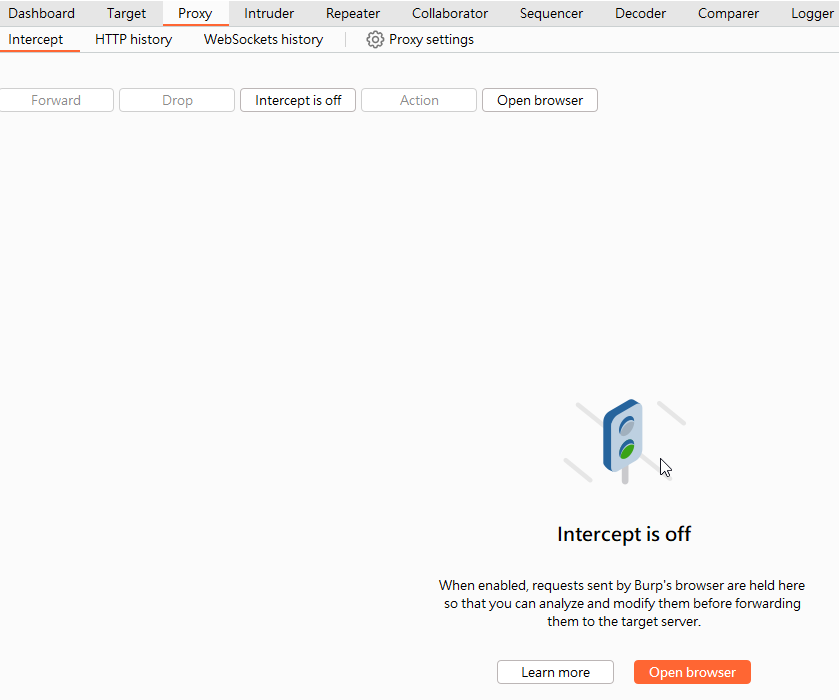Viewport: 839px width, 700px height.
Task: Click the toolbar Open browser button
Action: tap(540, 100)
